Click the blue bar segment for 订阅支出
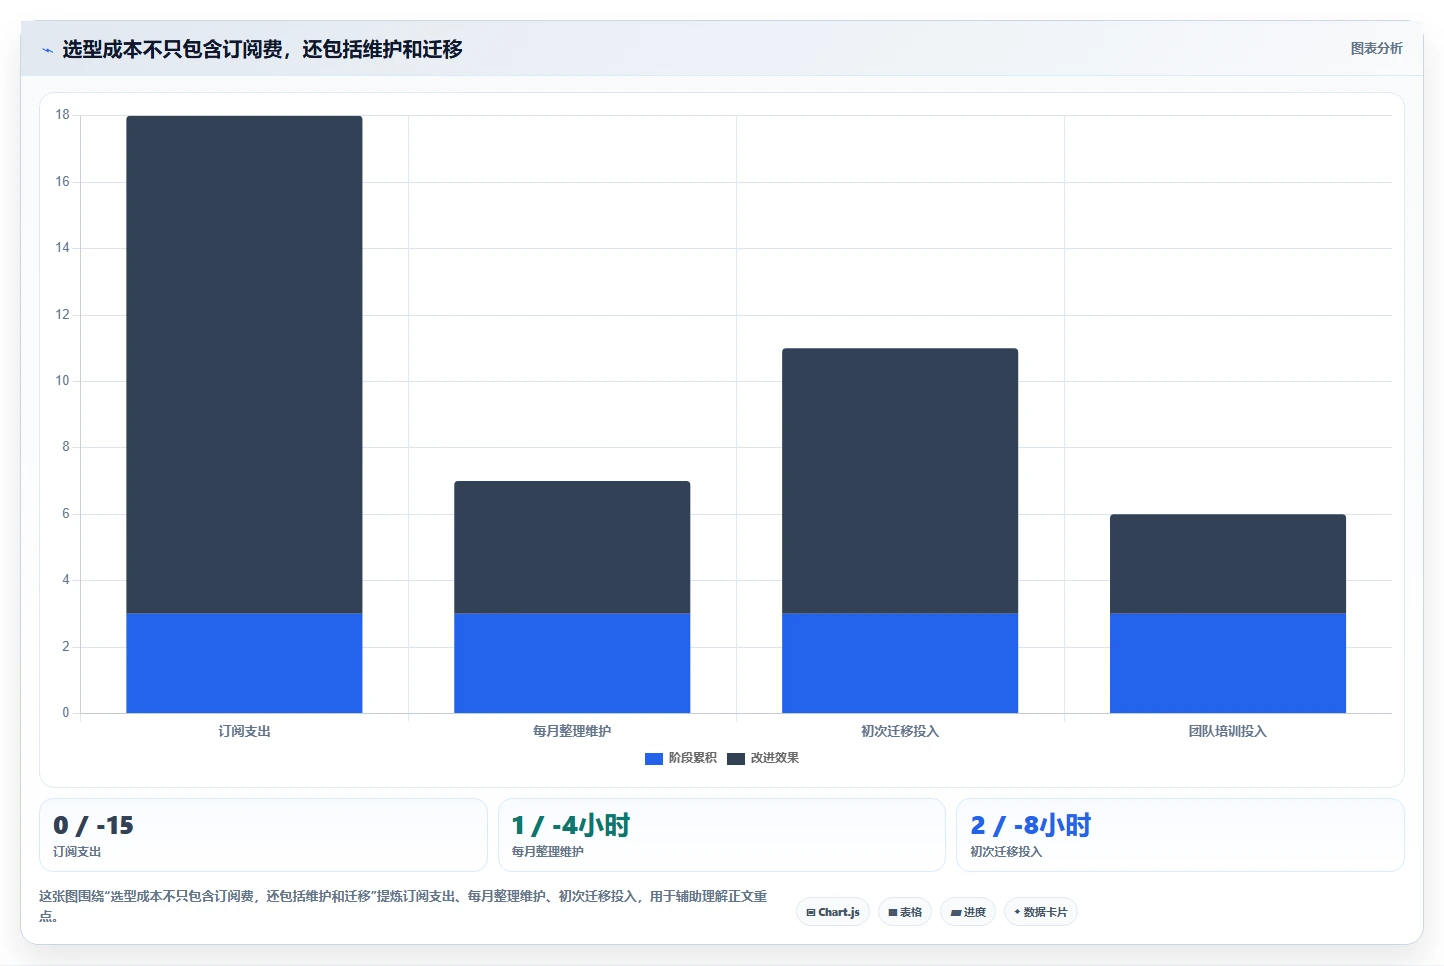 click(244, 663)
